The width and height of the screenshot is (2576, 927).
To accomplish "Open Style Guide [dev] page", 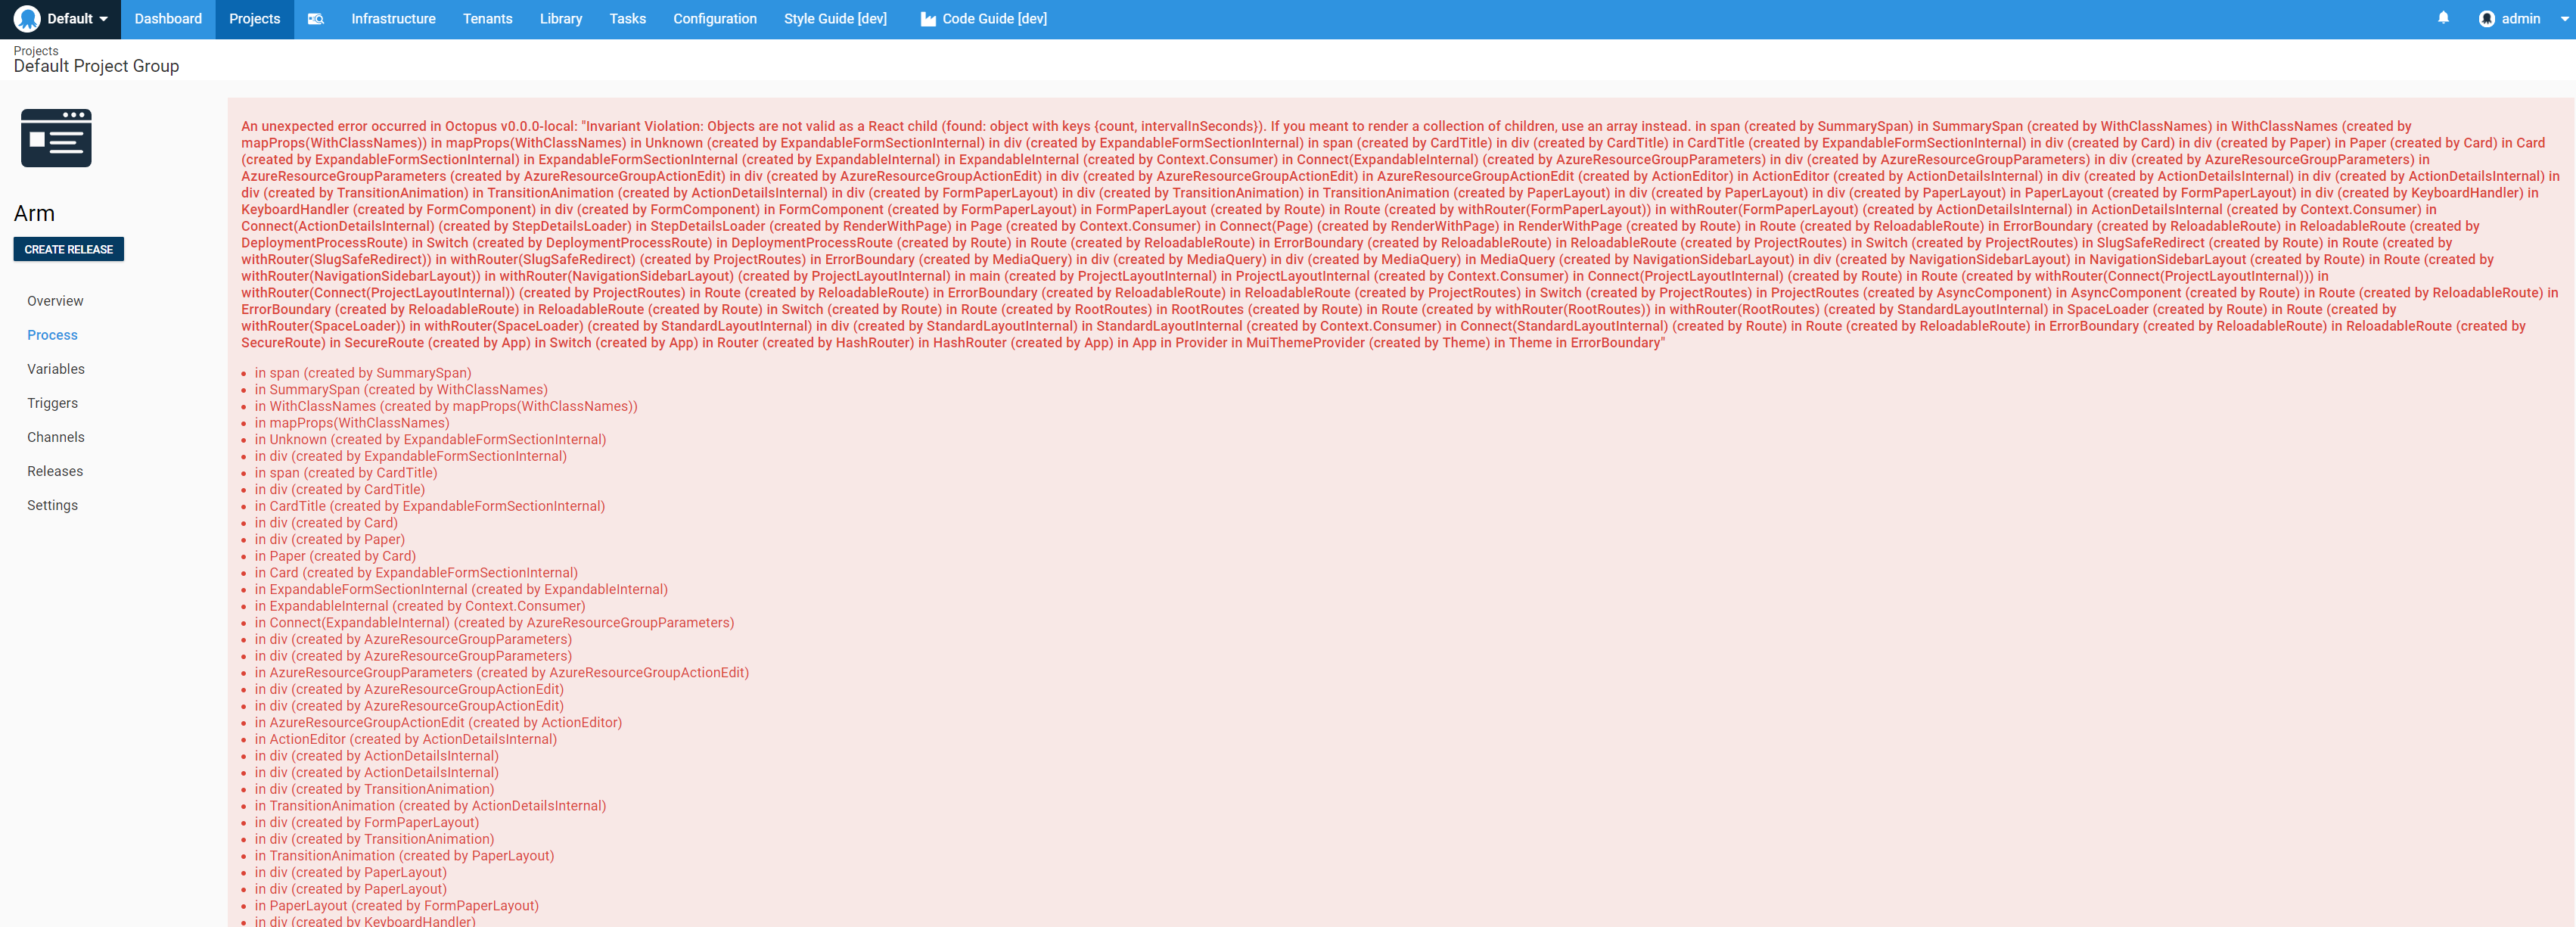I will point(835,19).
